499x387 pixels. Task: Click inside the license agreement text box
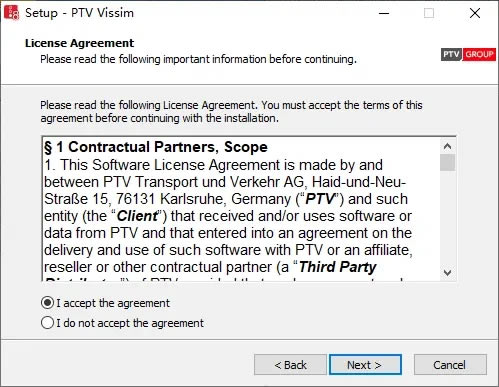click(241, 209)
